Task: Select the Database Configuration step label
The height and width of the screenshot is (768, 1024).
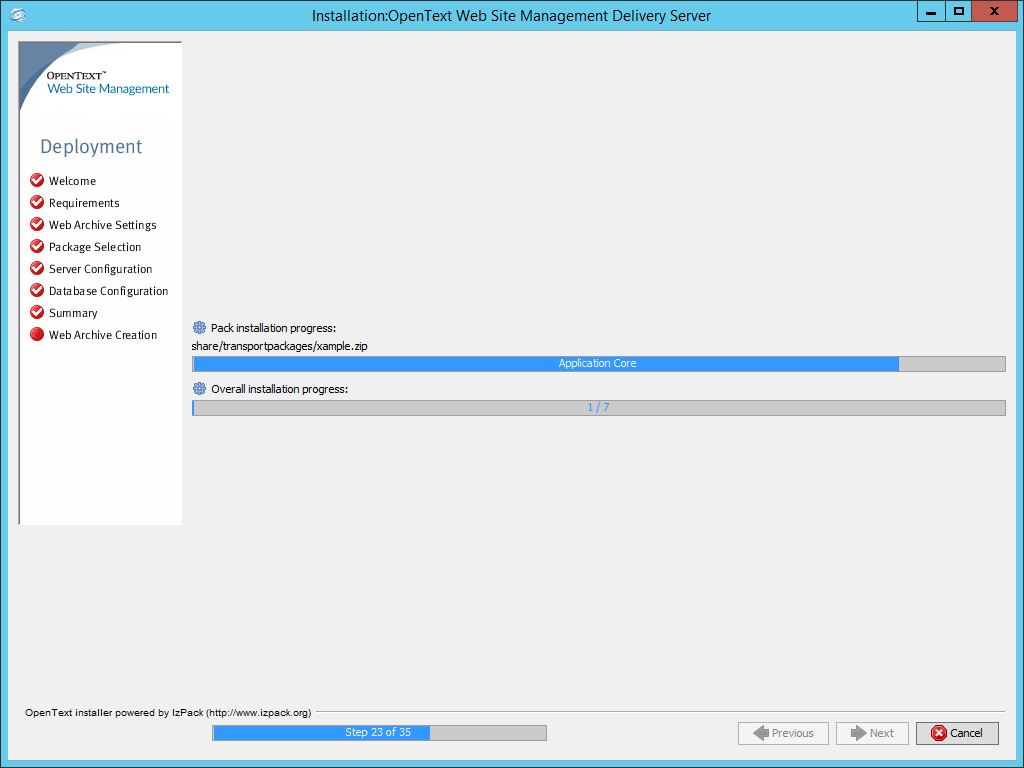Action: click(x=108, y=291)
